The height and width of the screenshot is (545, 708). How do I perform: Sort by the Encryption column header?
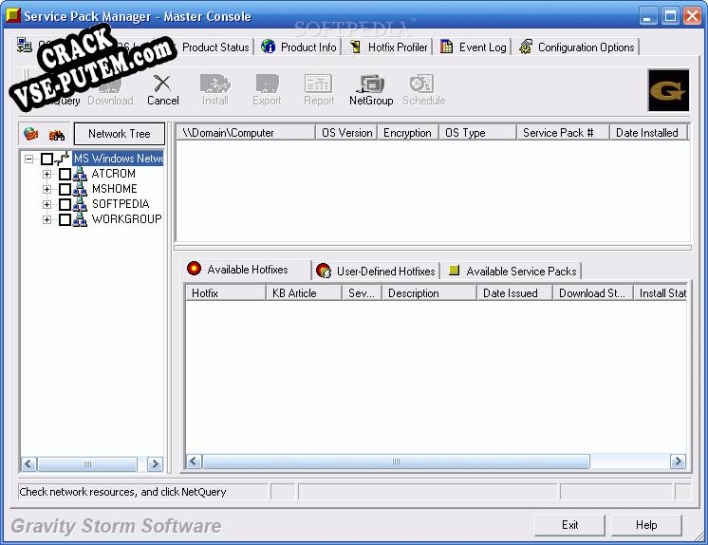408,133
